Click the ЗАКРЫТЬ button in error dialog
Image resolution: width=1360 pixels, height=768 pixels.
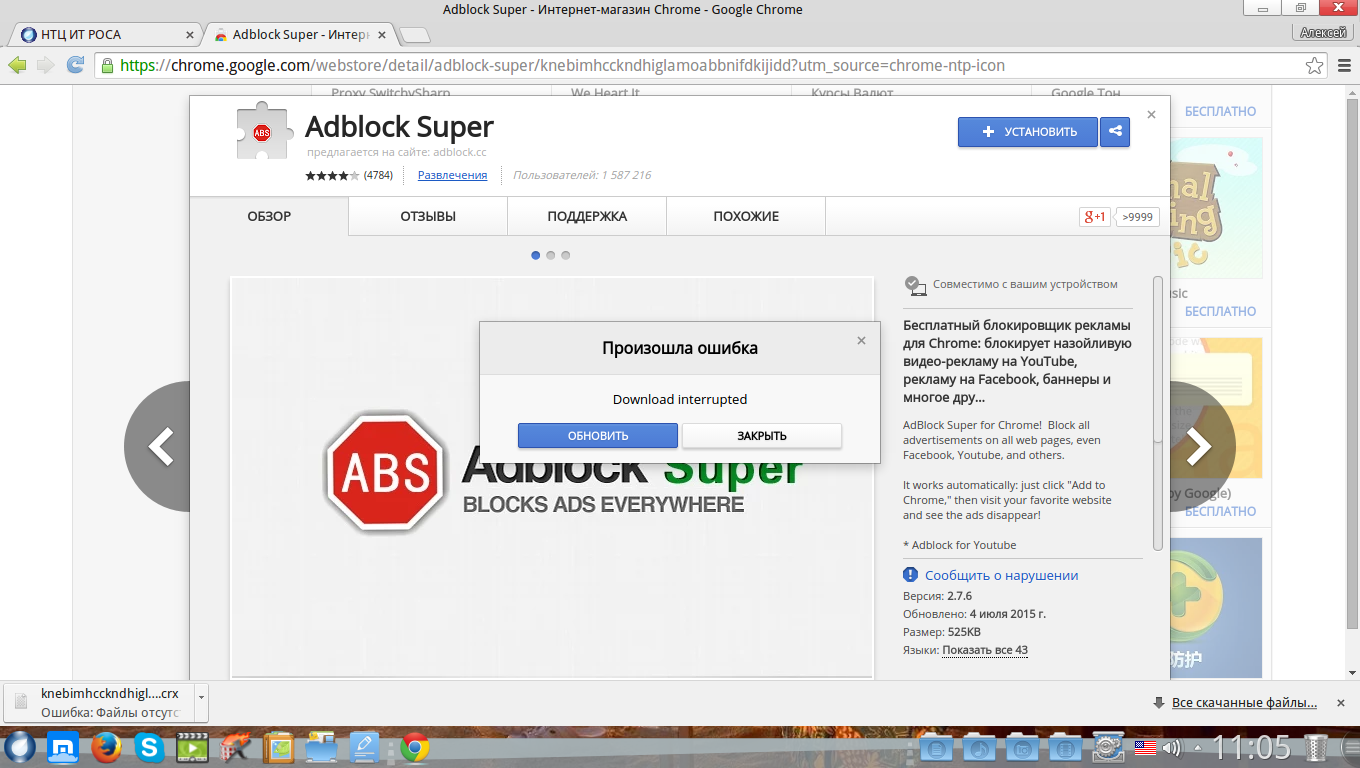point(762,435)
